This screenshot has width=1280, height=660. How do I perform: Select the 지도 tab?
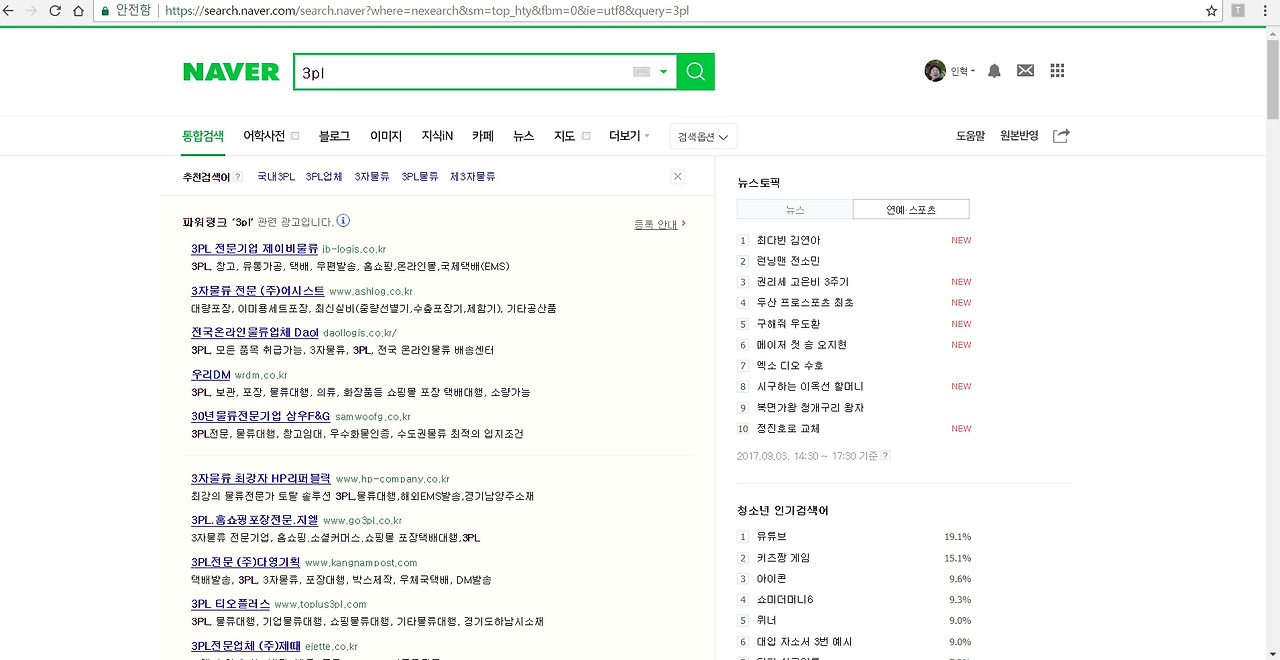click(564, 136)
